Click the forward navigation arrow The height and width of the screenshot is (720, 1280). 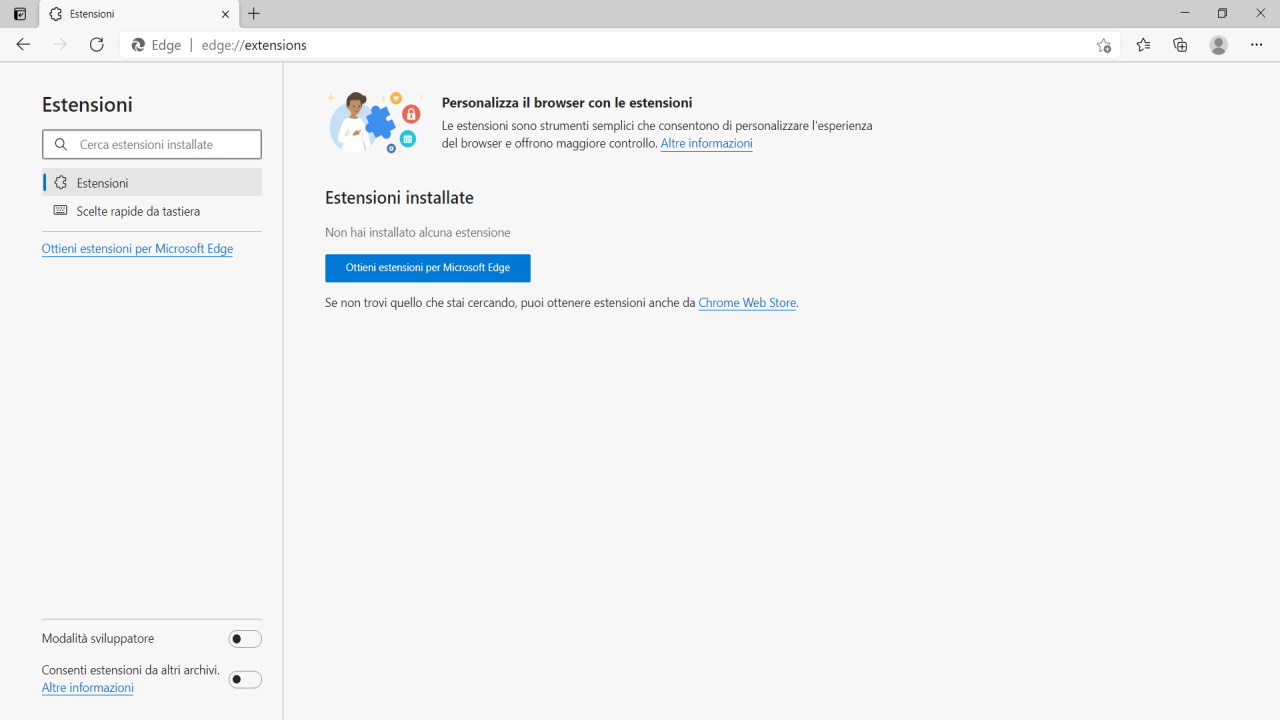pos(60,45)
